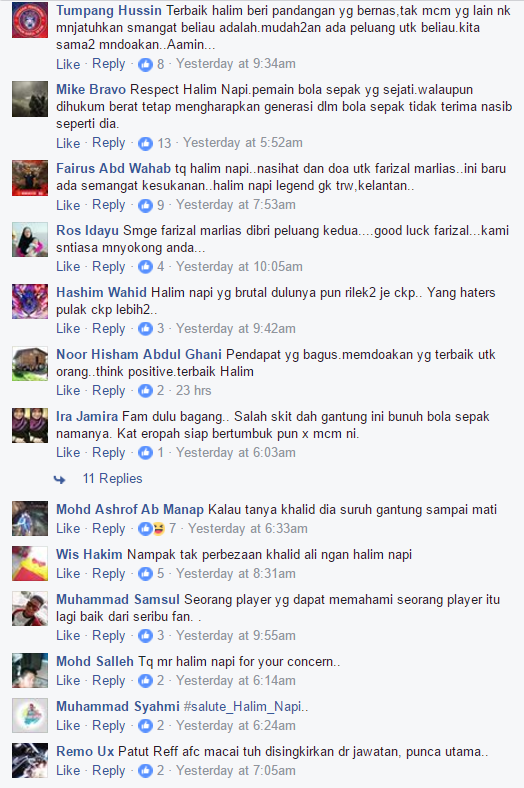
Task: Click like reaction icon on Tumpang Hussin's comment
Action: click(x=145, y=64)
